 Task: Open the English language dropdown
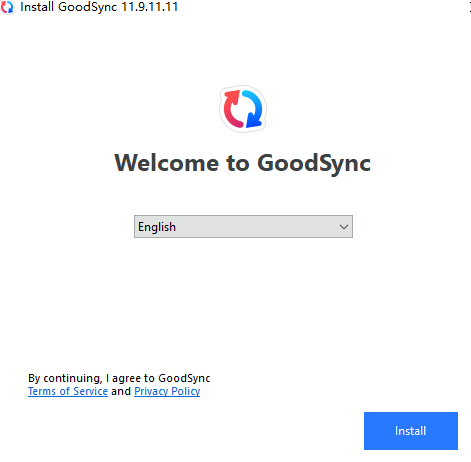coord(243,227)
